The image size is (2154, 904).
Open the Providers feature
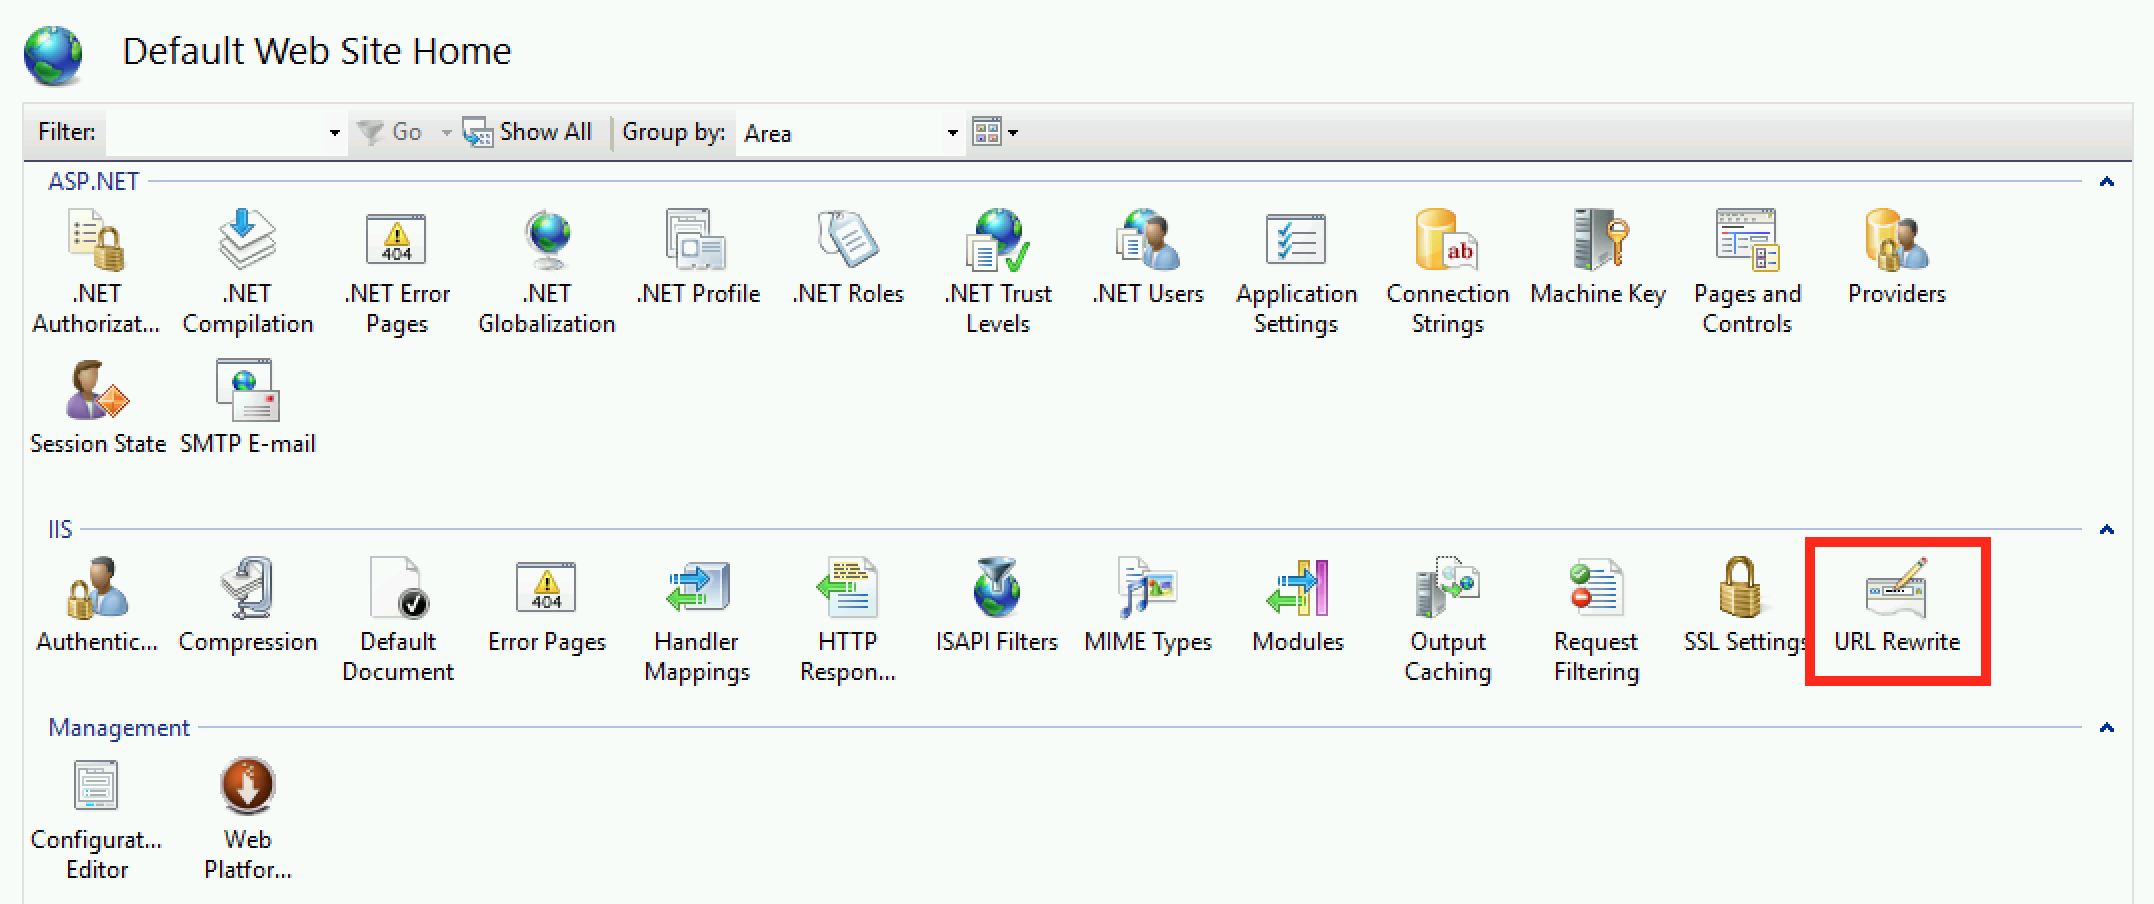click(1897, 256)
